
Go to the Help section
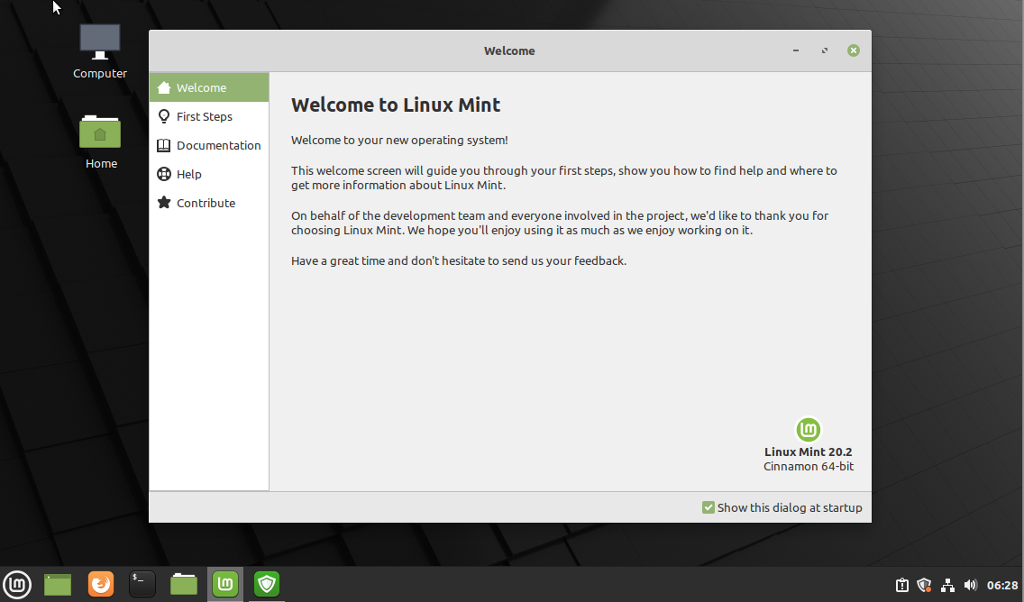click(x=209, y=174)
